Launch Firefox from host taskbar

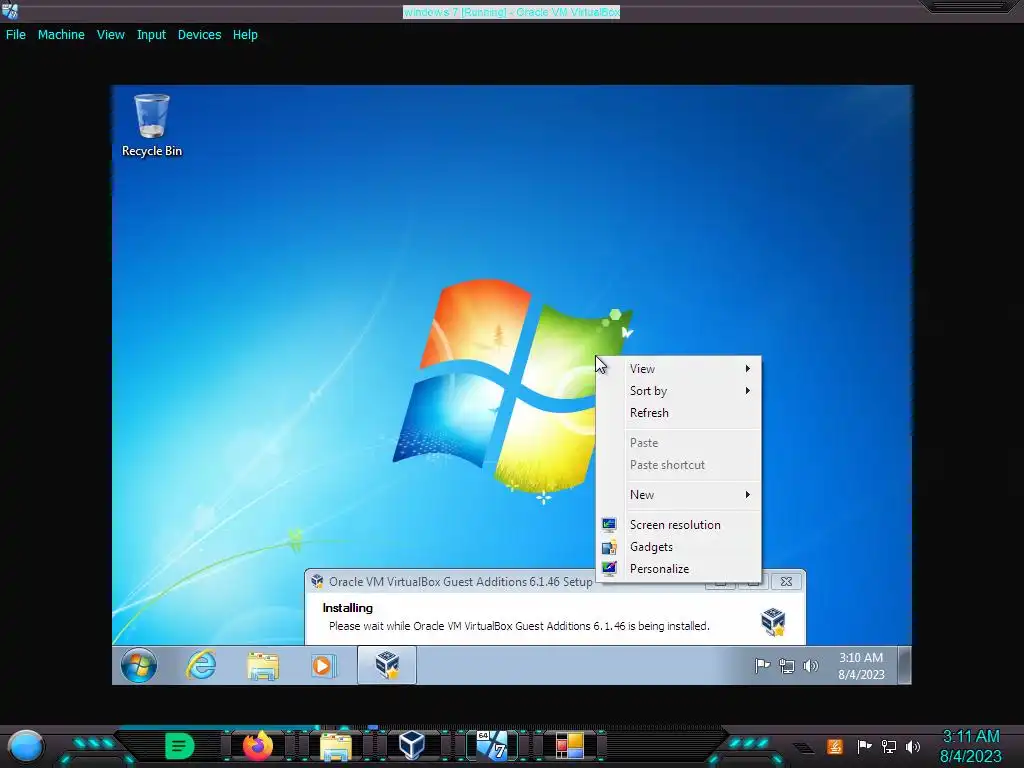point(257,746)
